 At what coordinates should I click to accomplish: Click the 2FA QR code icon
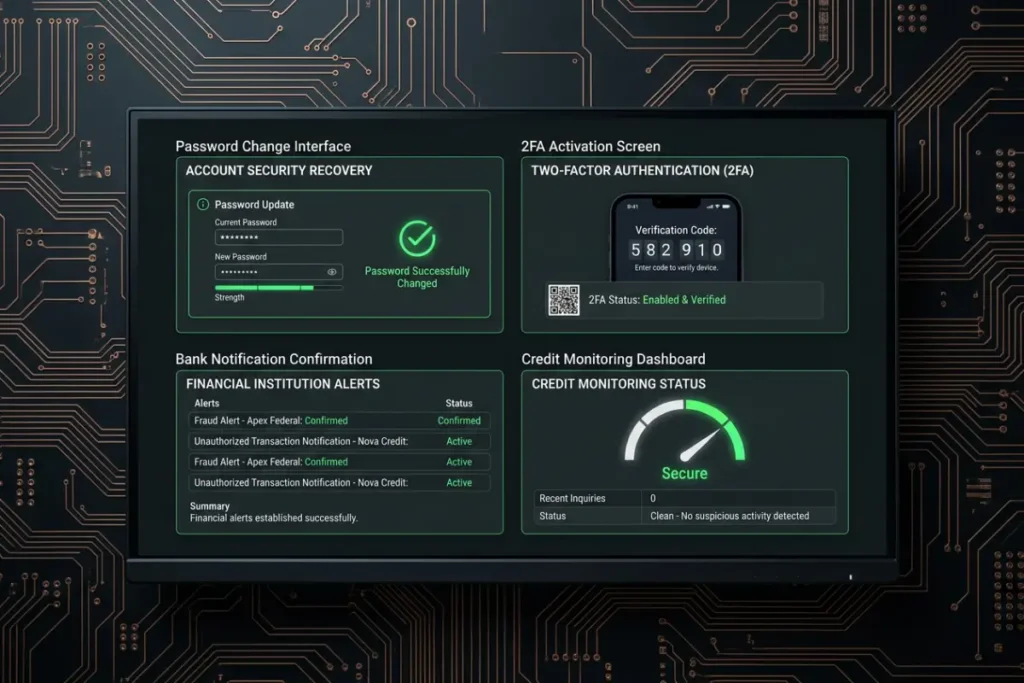pos(564,300)
